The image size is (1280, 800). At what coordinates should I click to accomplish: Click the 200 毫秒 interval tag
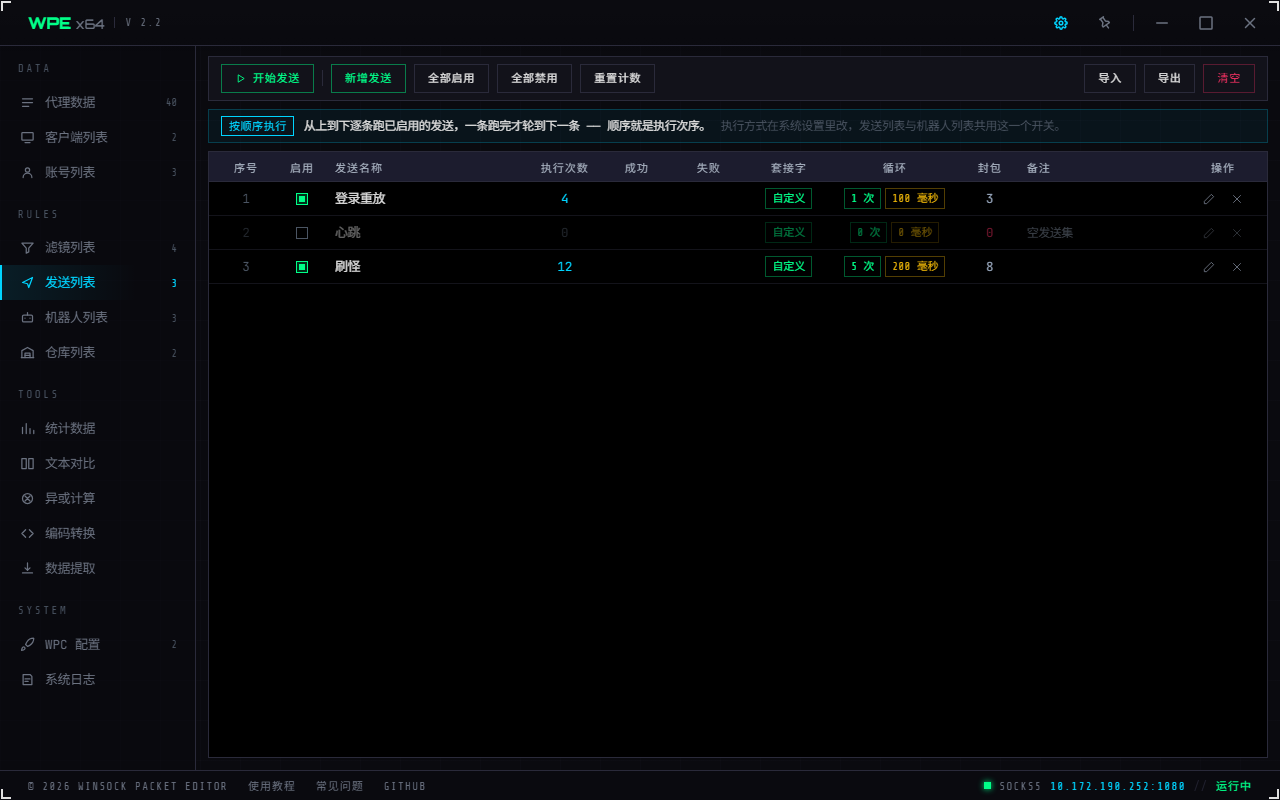(915, 267)
